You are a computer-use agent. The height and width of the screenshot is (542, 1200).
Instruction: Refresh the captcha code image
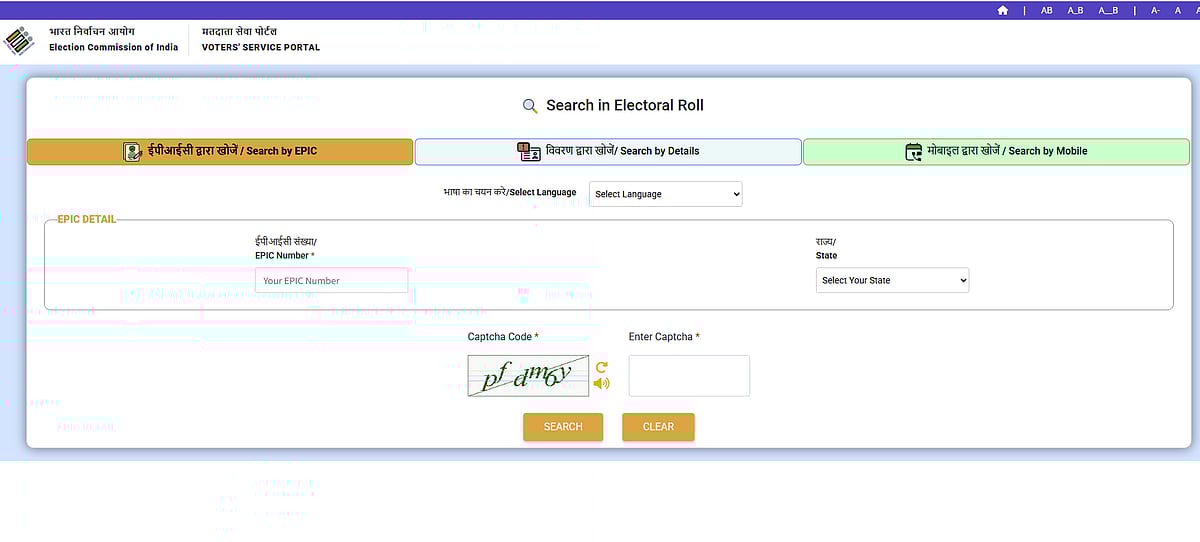601,367
